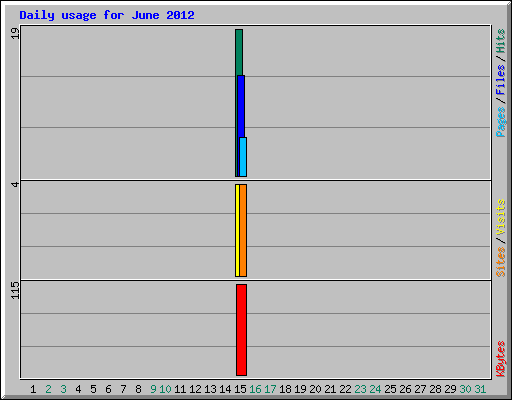
Task: Click day 5 on the x-axis
Action: (x=93, y=389)
